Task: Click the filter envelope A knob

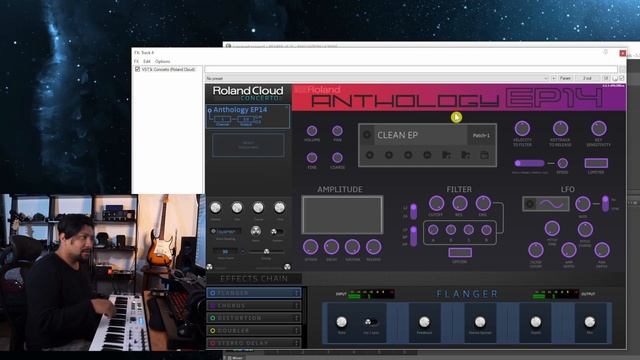Action: pos(433,230)
